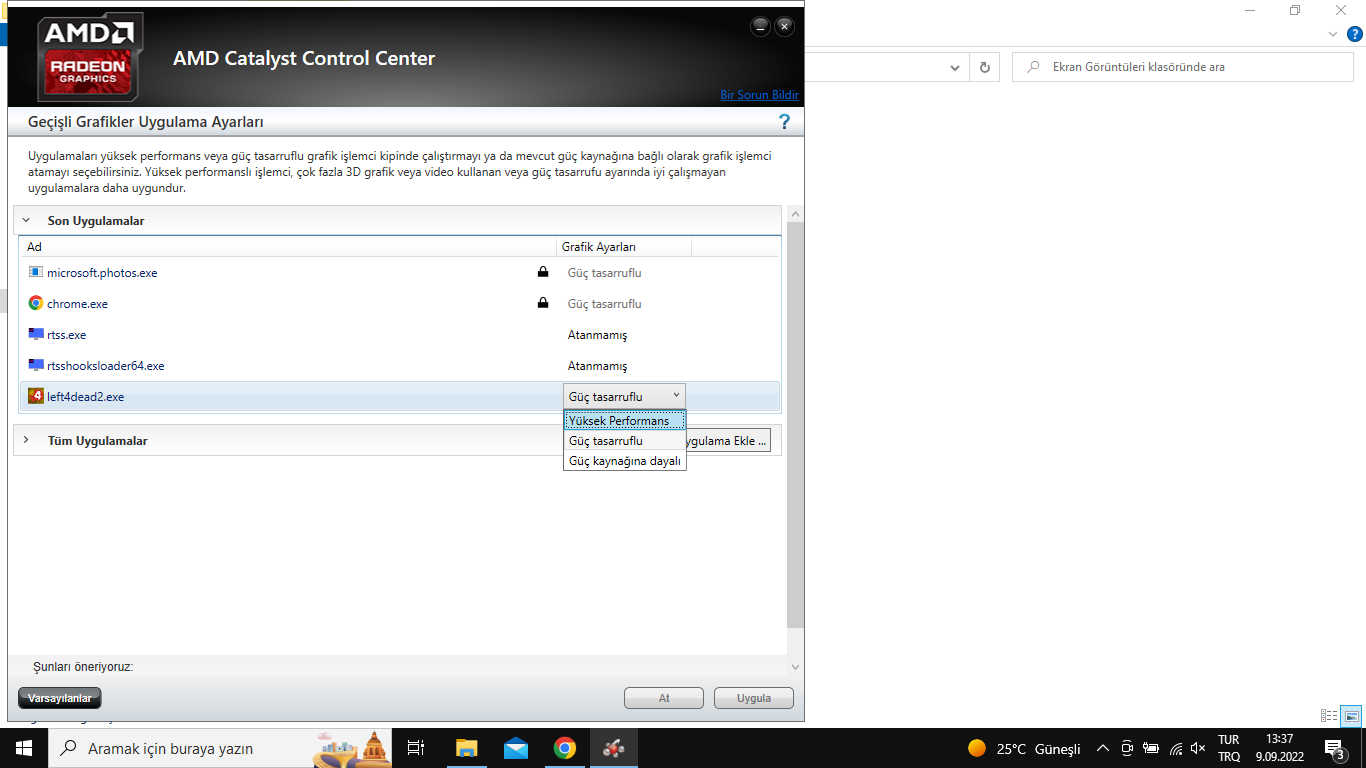1366x768 pixels.
Task: Click Atanmamış value for rtss.exe
Action: pos(598,335)
